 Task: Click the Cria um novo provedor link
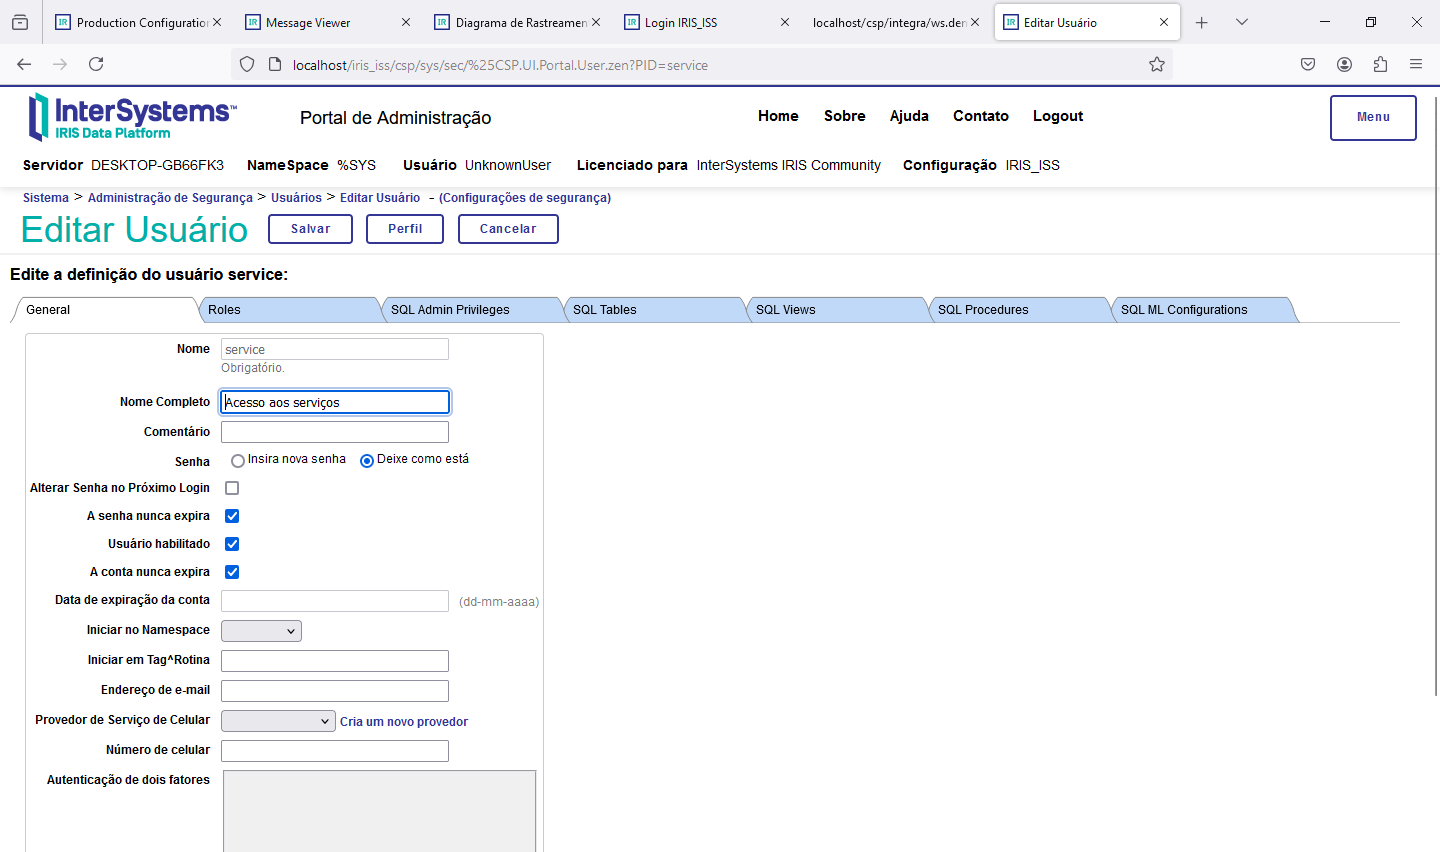pos(404,722)
